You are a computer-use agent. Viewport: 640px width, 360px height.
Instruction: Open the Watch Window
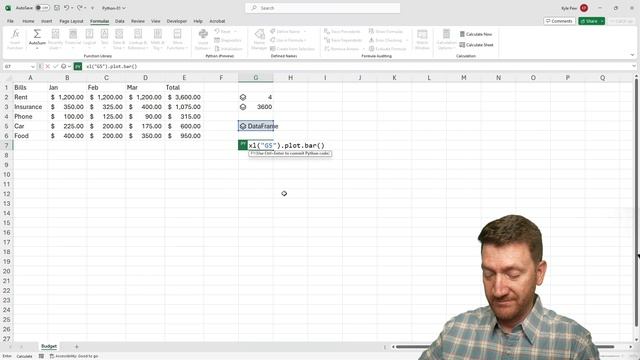click(x=422, y=40)
